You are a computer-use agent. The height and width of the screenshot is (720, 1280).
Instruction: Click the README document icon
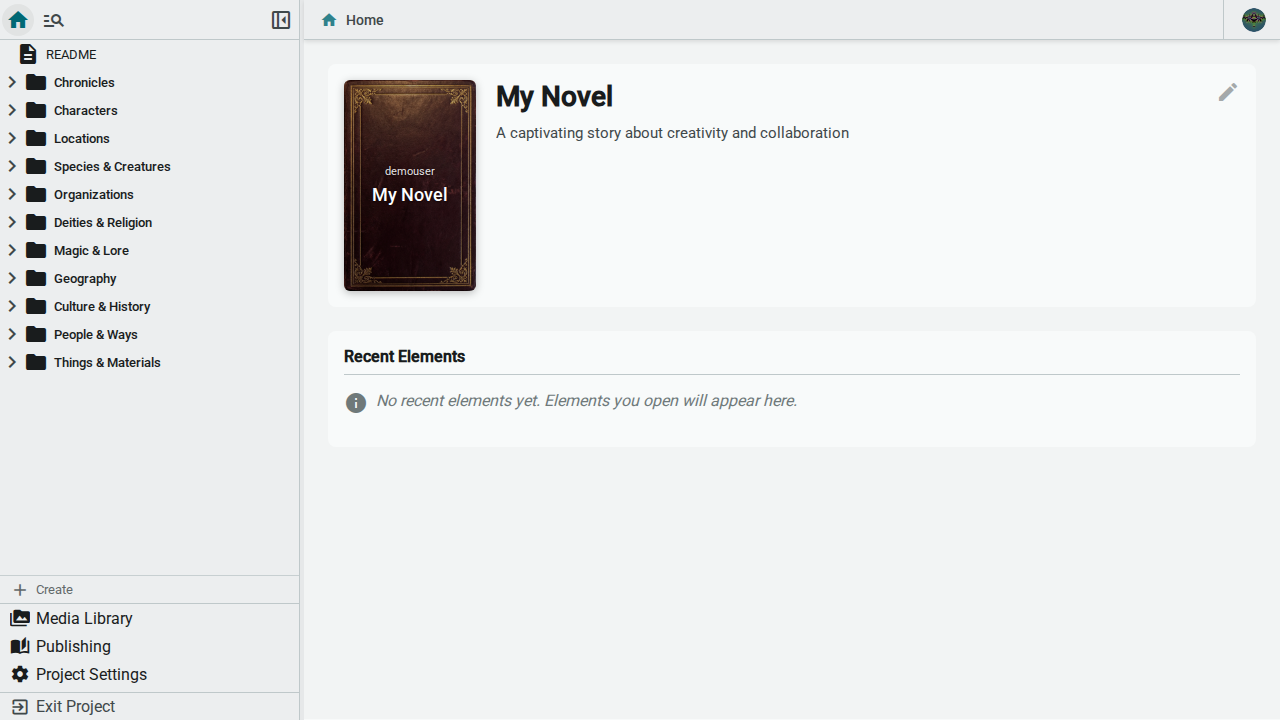click(28, 54)
